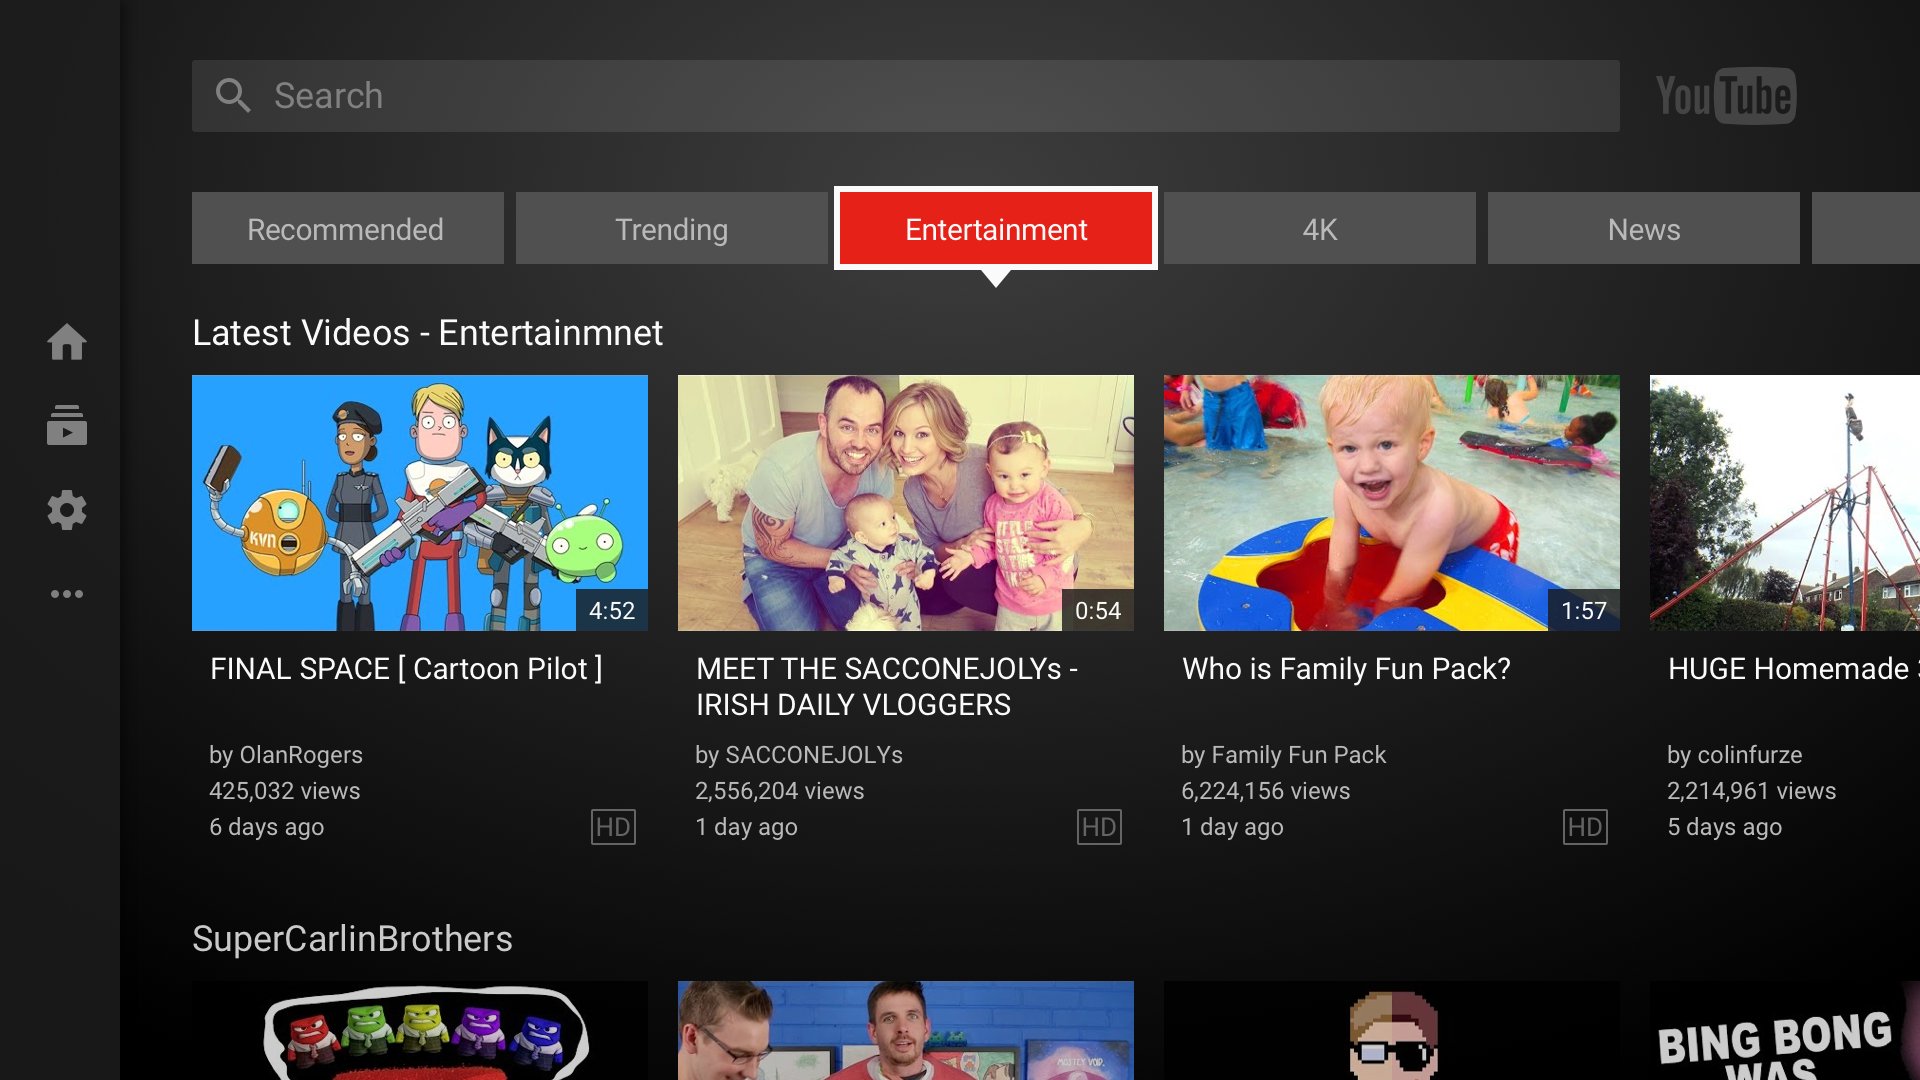
Task: Click the News tab label
Action: point(1643,229)
